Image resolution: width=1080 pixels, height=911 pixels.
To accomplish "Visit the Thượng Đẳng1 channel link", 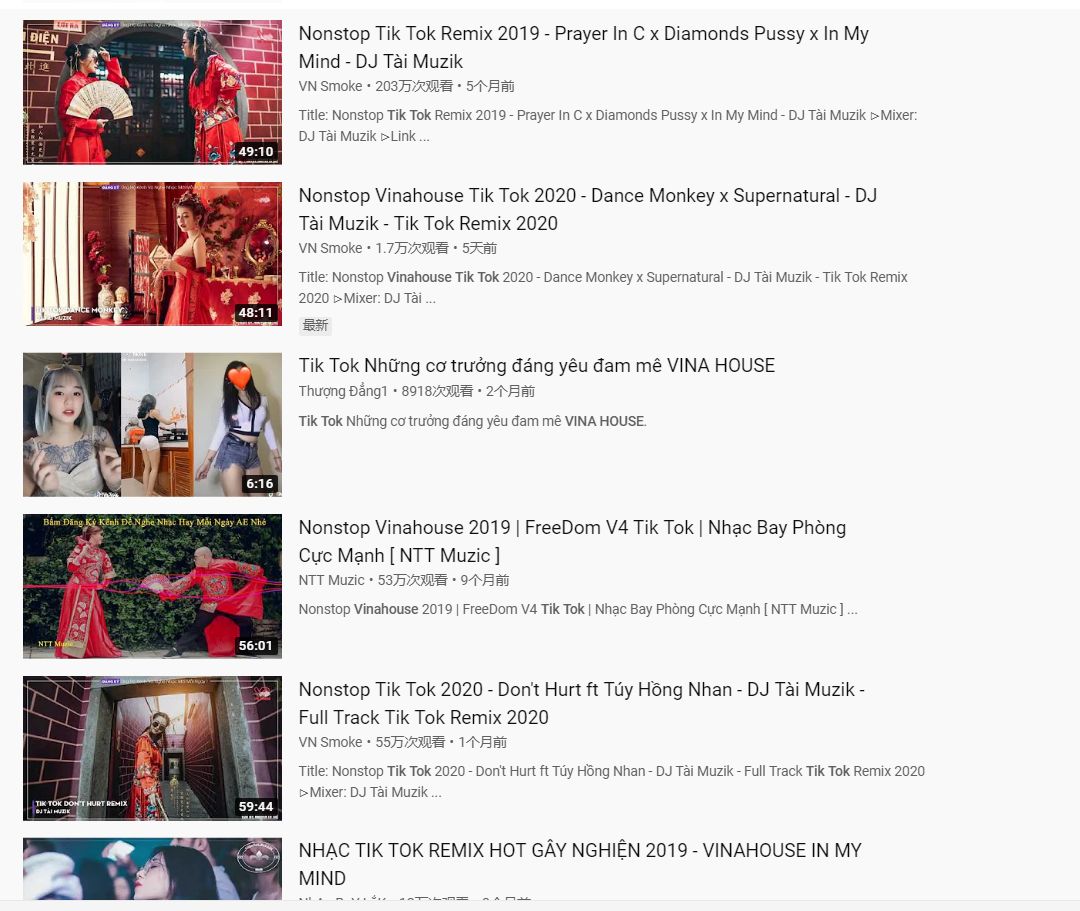I will point(343,391).
